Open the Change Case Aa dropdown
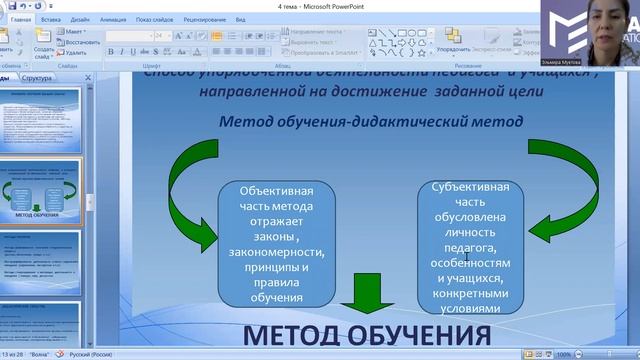Image resolution: width=640 pixels, height=360 pixels. (182, 52)
